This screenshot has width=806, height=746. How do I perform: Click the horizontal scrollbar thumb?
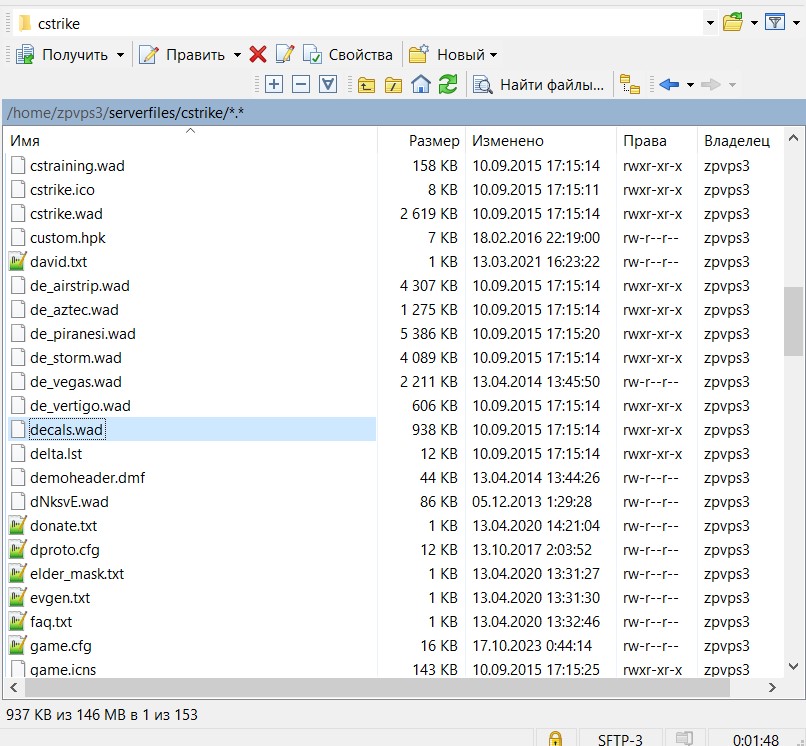(x=377, y=687)
